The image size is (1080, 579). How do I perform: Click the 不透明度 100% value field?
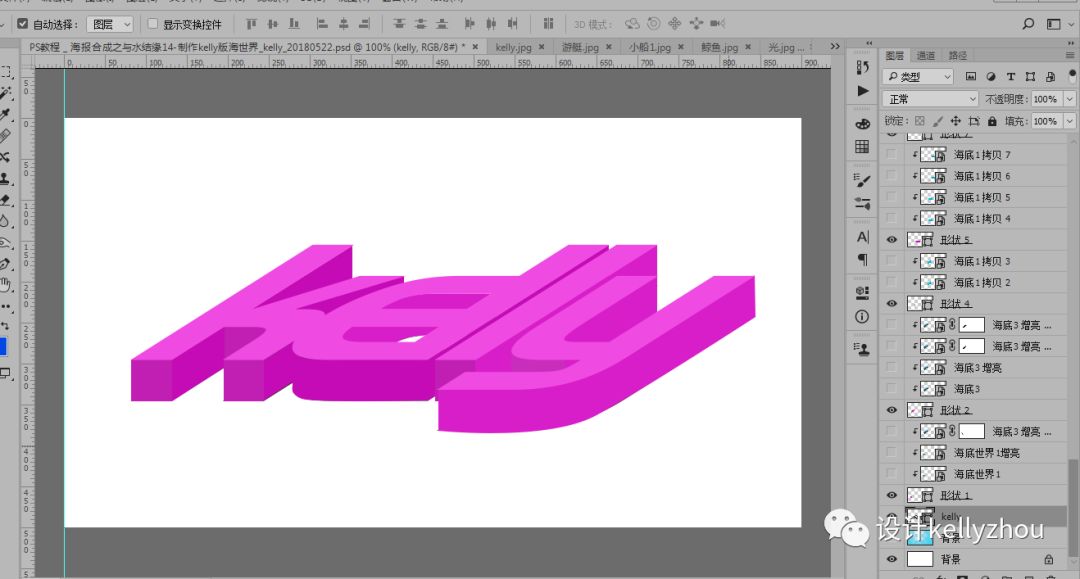click(x=1046, y=99)
